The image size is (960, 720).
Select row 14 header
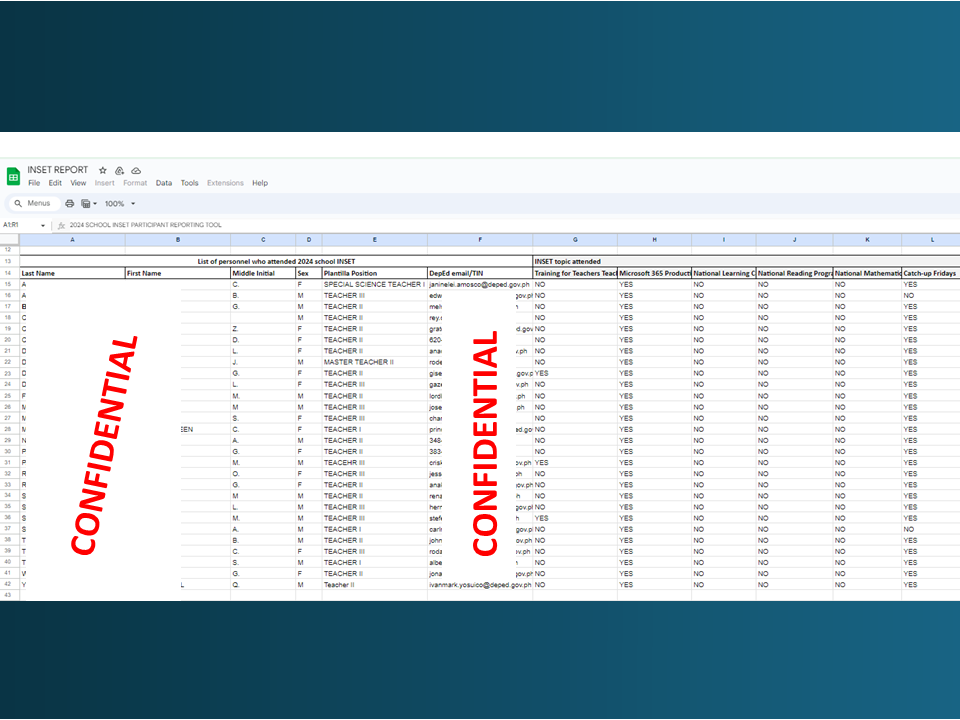click(9, 273)
